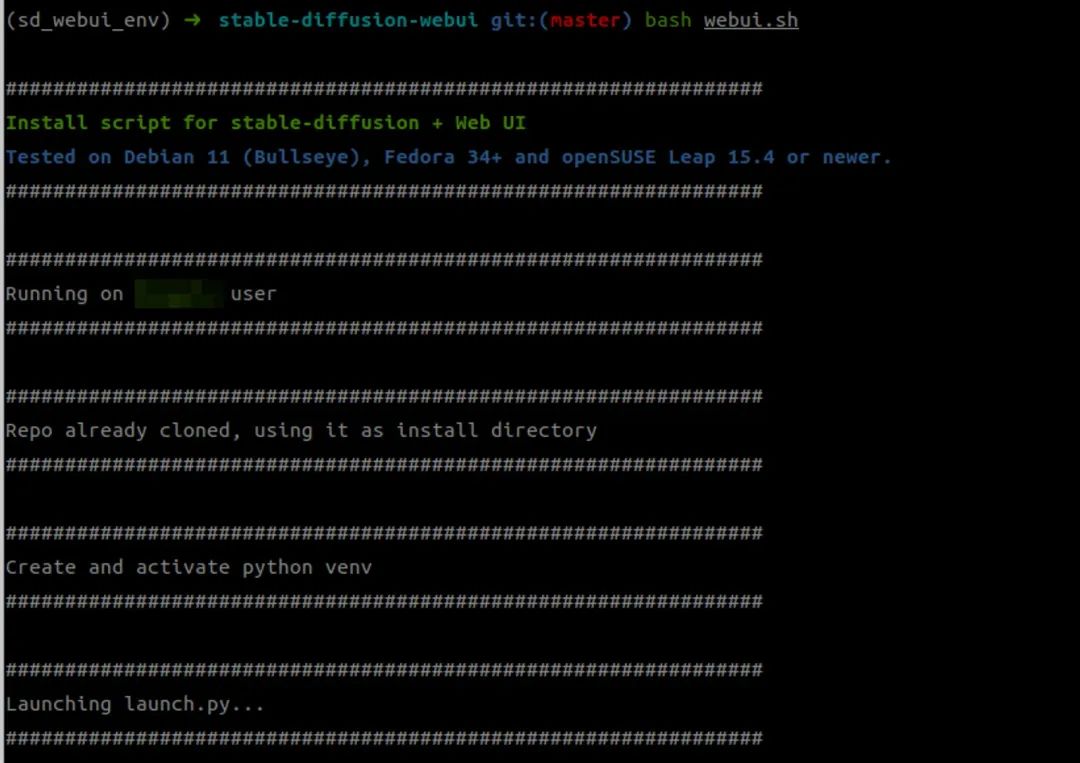Click the 'git:(' prefix in prompt
The image size is (1080, 763).
[x=519, y=20]
